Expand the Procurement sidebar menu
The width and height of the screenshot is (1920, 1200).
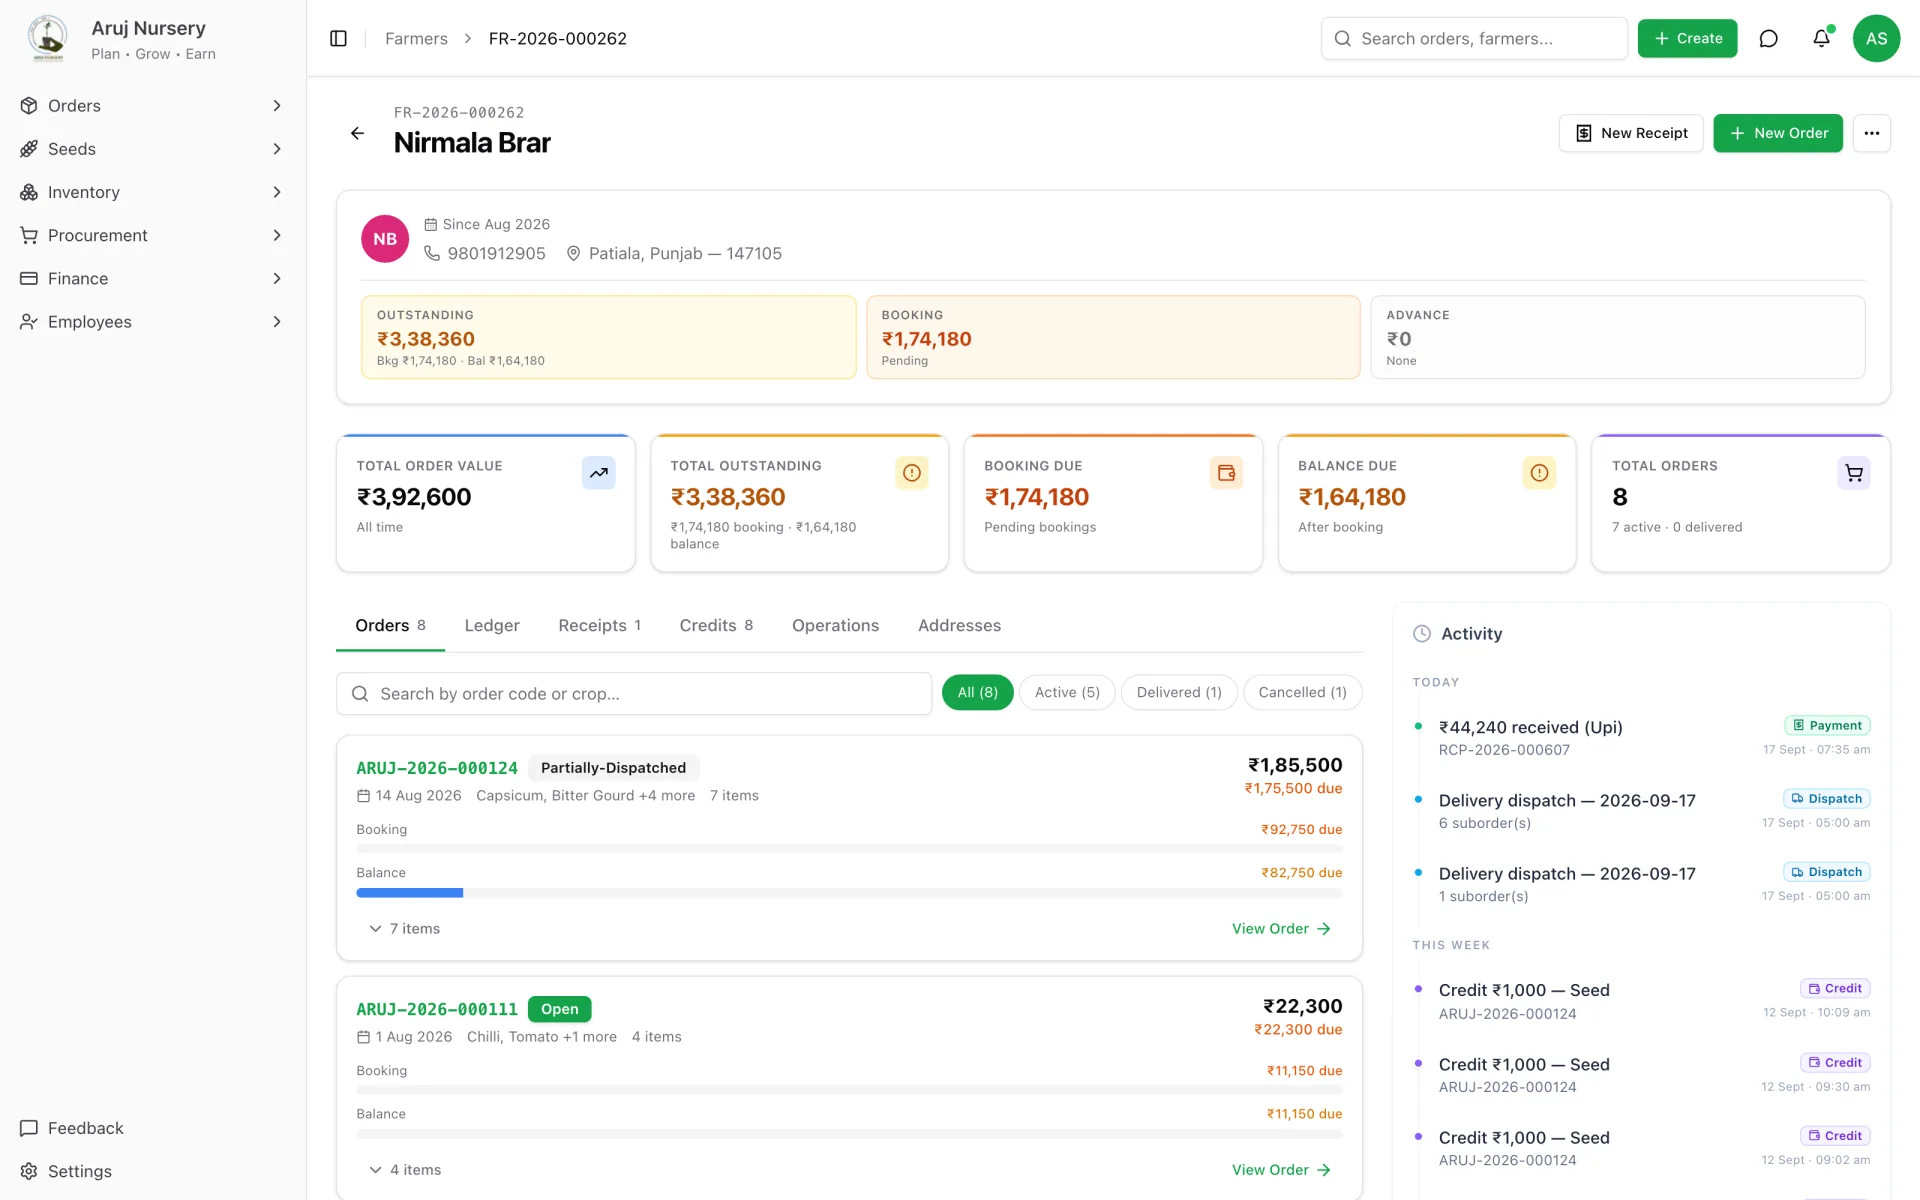point(153,235)
